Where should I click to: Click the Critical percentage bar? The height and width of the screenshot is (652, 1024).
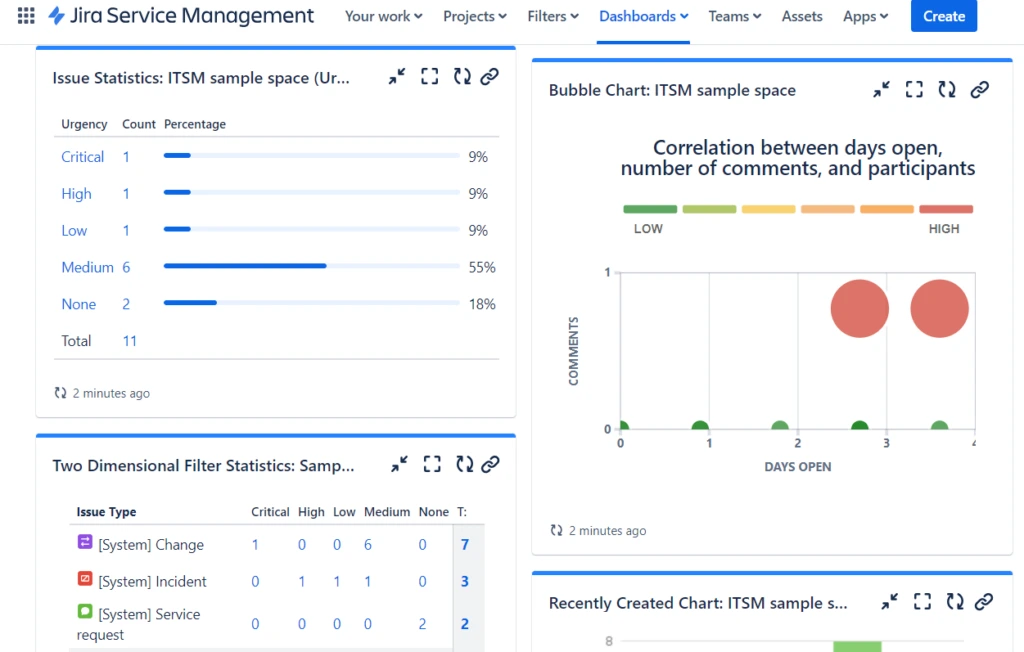pos(312,155)
